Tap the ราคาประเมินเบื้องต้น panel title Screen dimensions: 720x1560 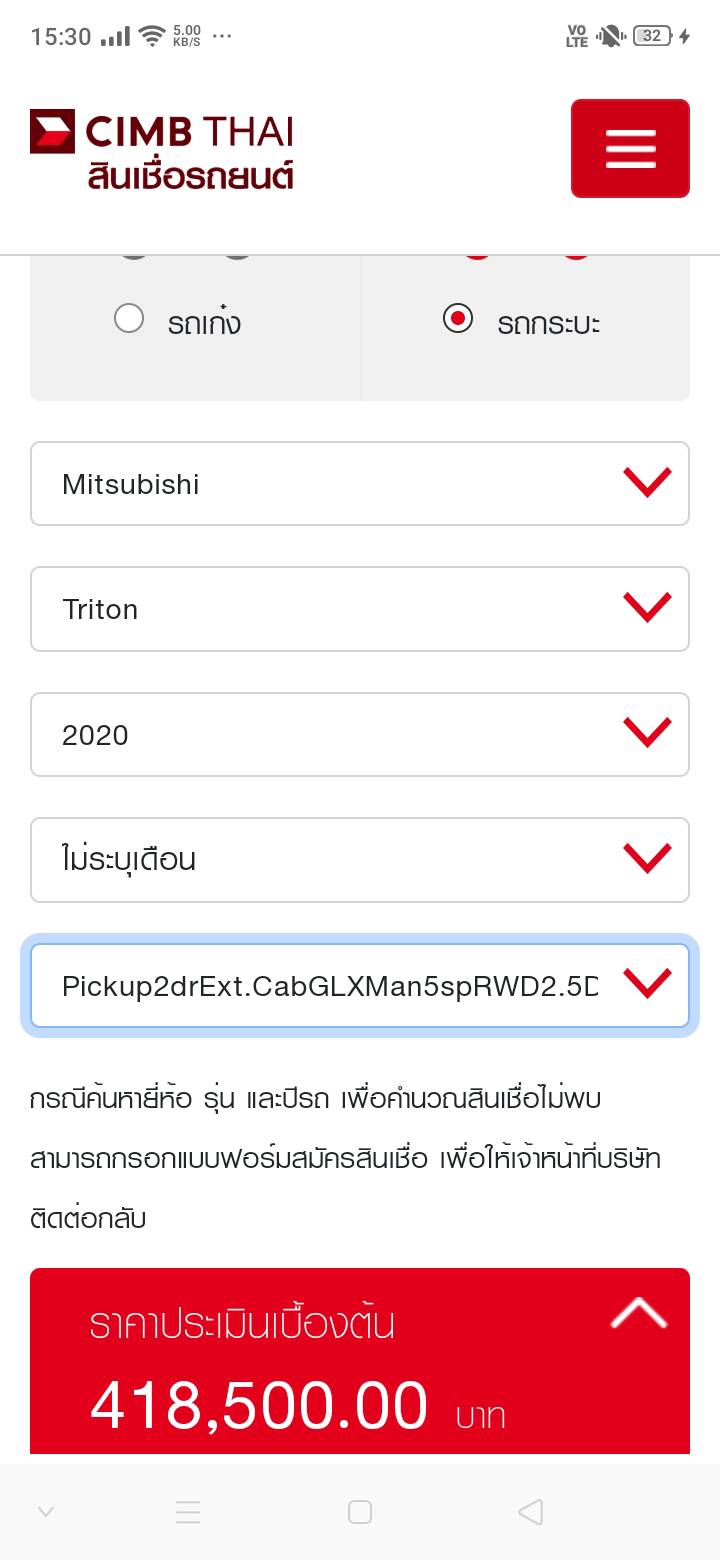click(x=242, y=1324)
